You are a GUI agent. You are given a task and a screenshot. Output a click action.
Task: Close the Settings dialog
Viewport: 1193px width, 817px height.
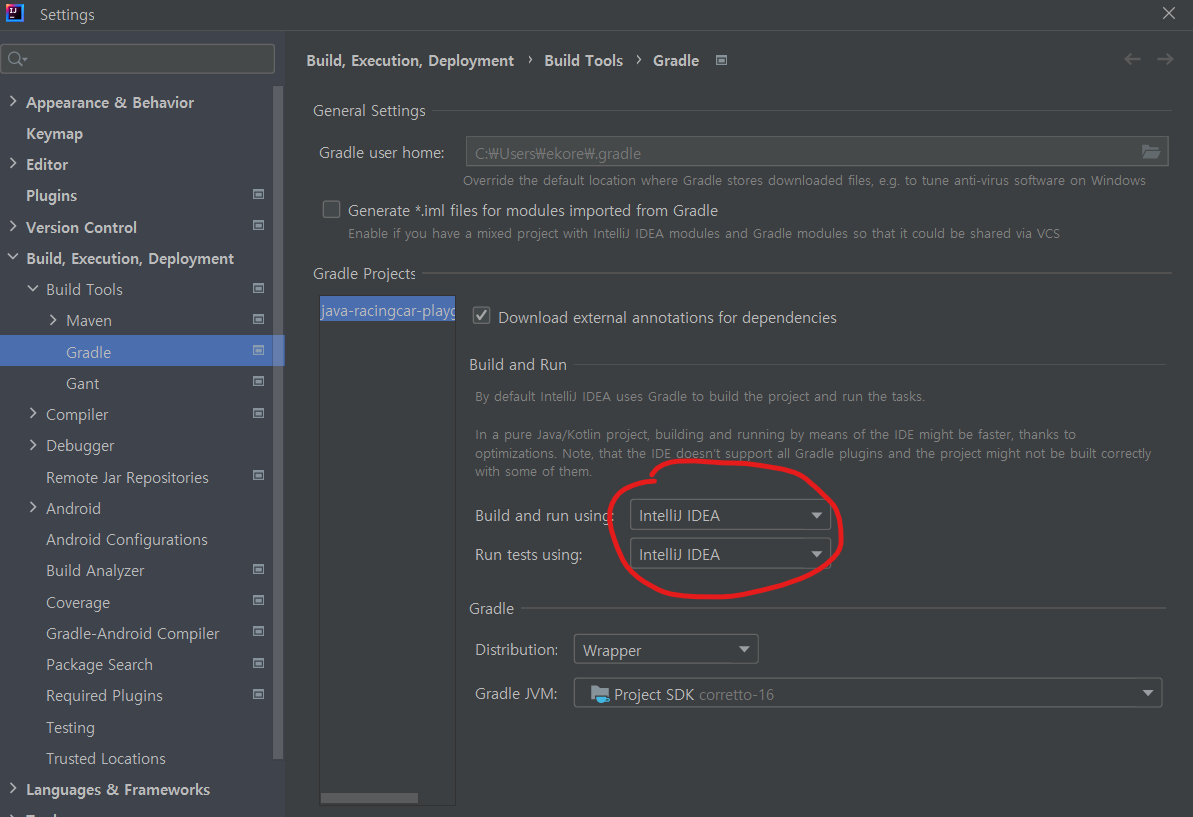(1169, 14)
